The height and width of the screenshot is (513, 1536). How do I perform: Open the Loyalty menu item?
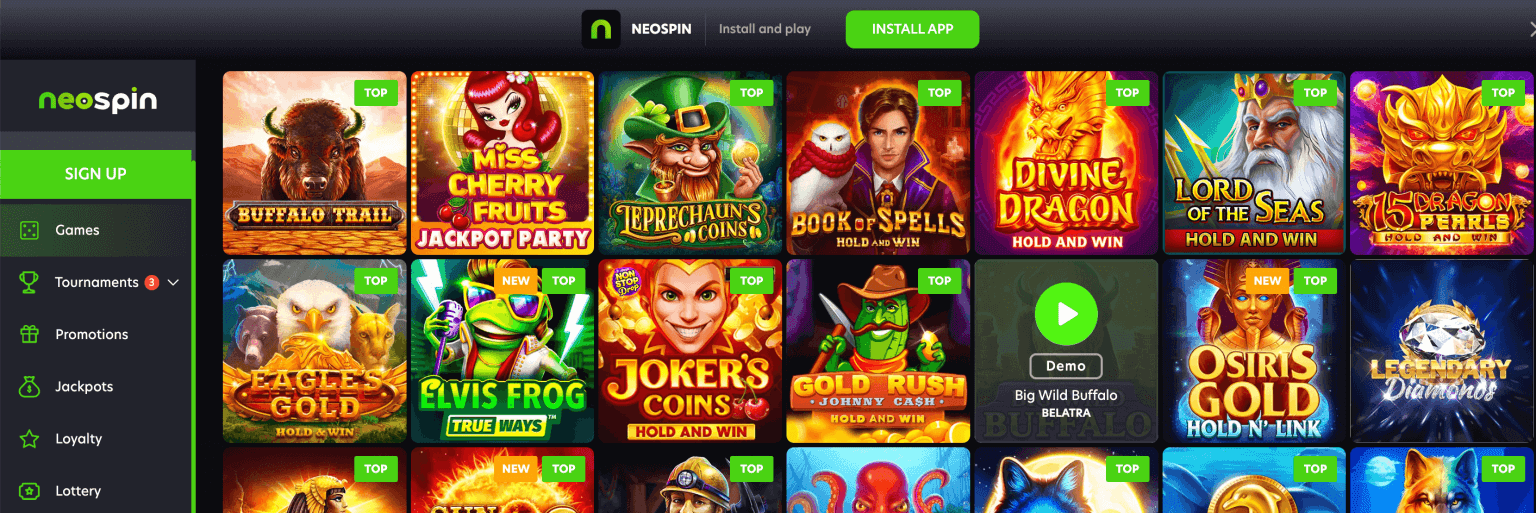pos(96,438)
